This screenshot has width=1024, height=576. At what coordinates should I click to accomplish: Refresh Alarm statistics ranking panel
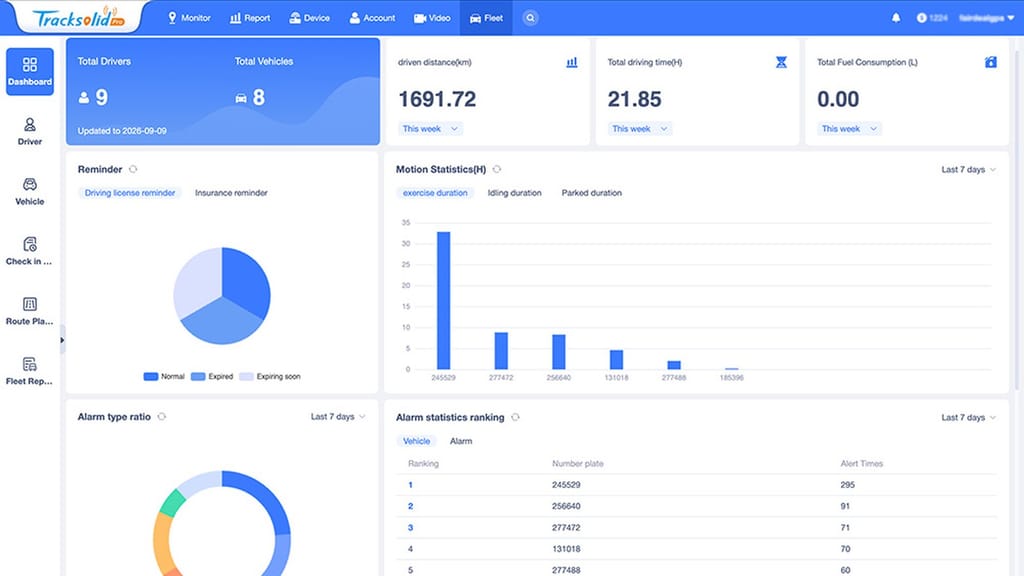(515, 417)
